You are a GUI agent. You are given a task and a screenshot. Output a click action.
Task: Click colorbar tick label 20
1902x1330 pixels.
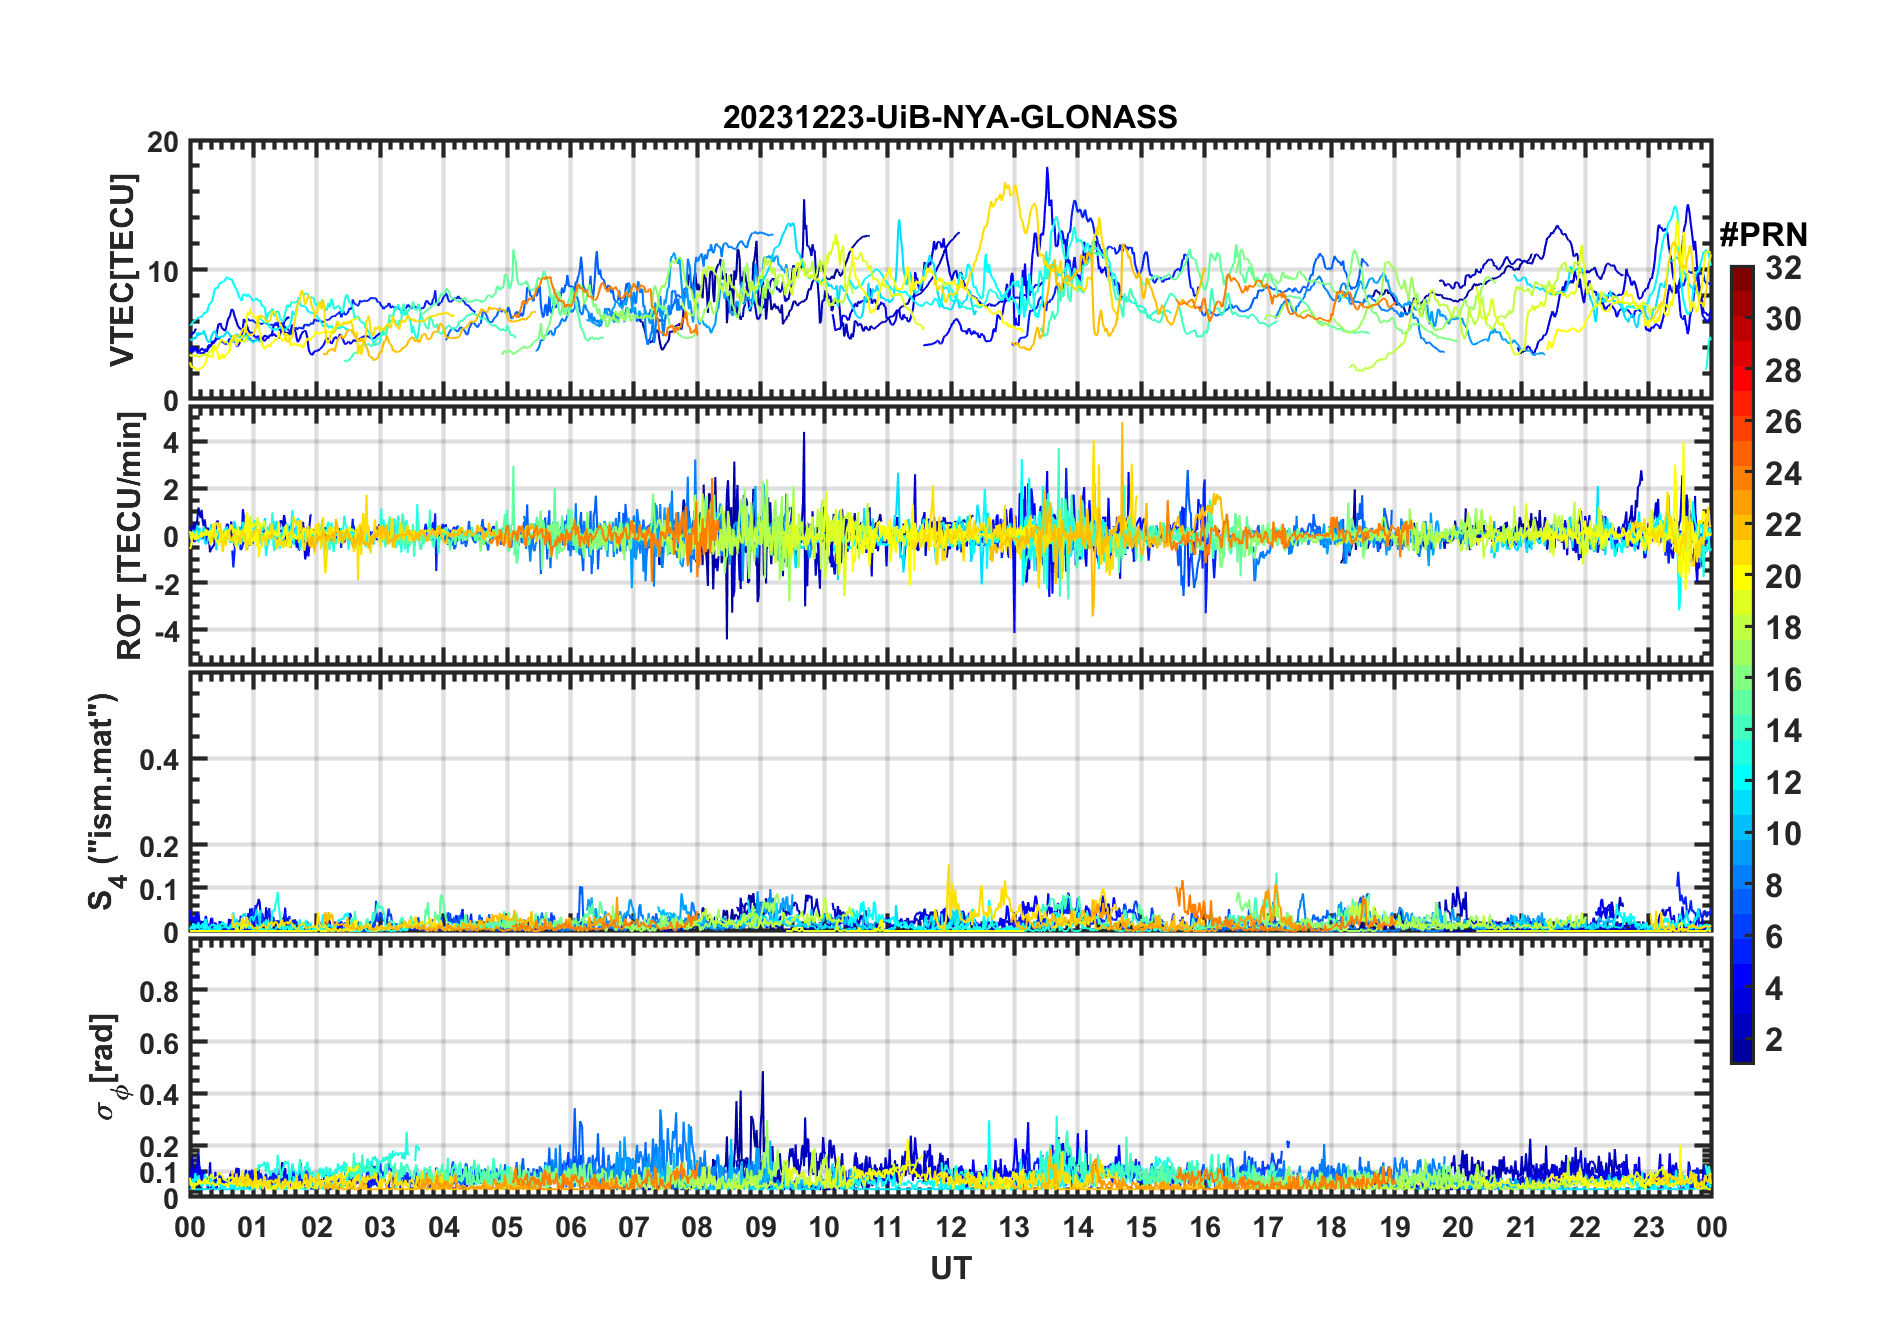click(1783, 577)
